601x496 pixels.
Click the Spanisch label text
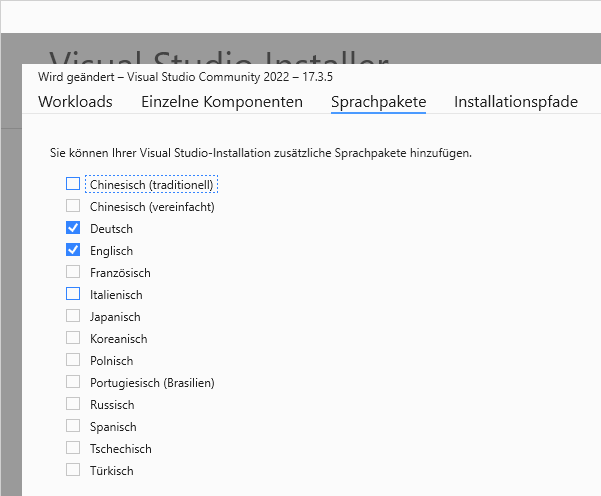tap(113, 427)
